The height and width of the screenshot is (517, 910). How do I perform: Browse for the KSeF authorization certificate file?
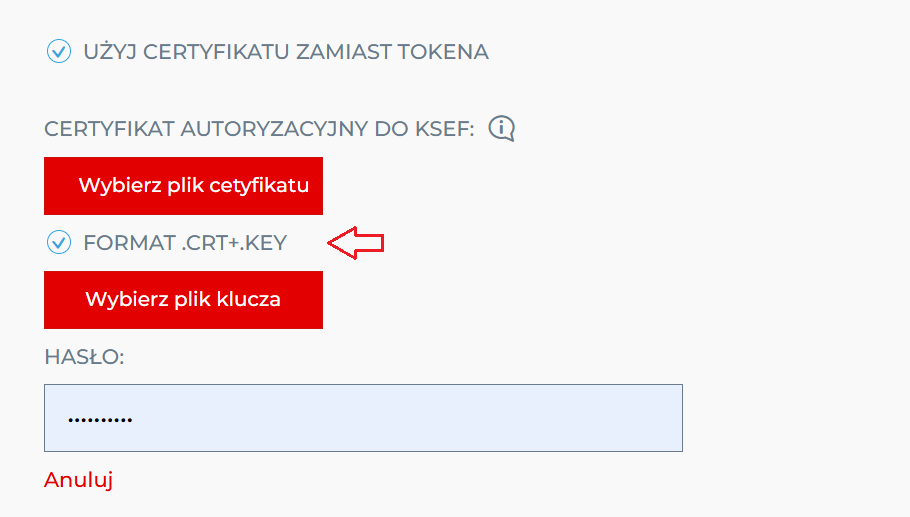(183, 186)
